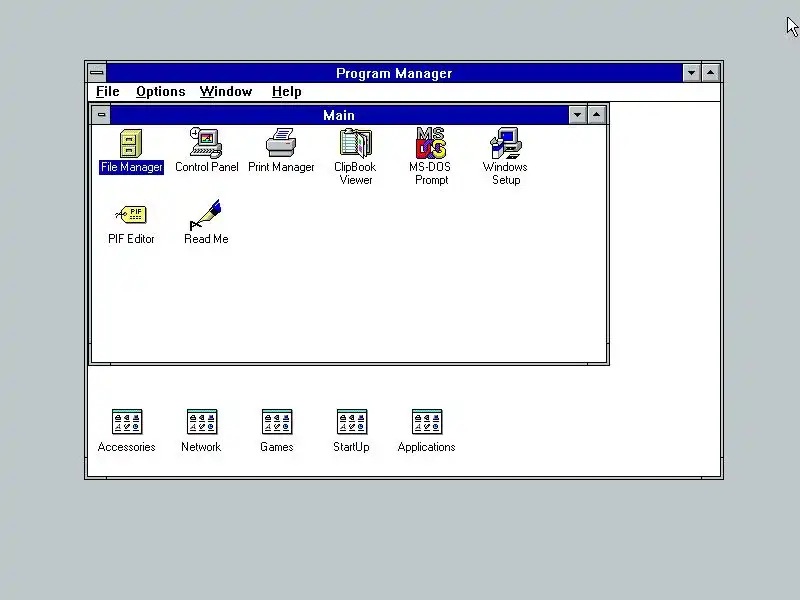Minimize the Main group window
Viewport: 800px width, 600px height.
point(577,115)
